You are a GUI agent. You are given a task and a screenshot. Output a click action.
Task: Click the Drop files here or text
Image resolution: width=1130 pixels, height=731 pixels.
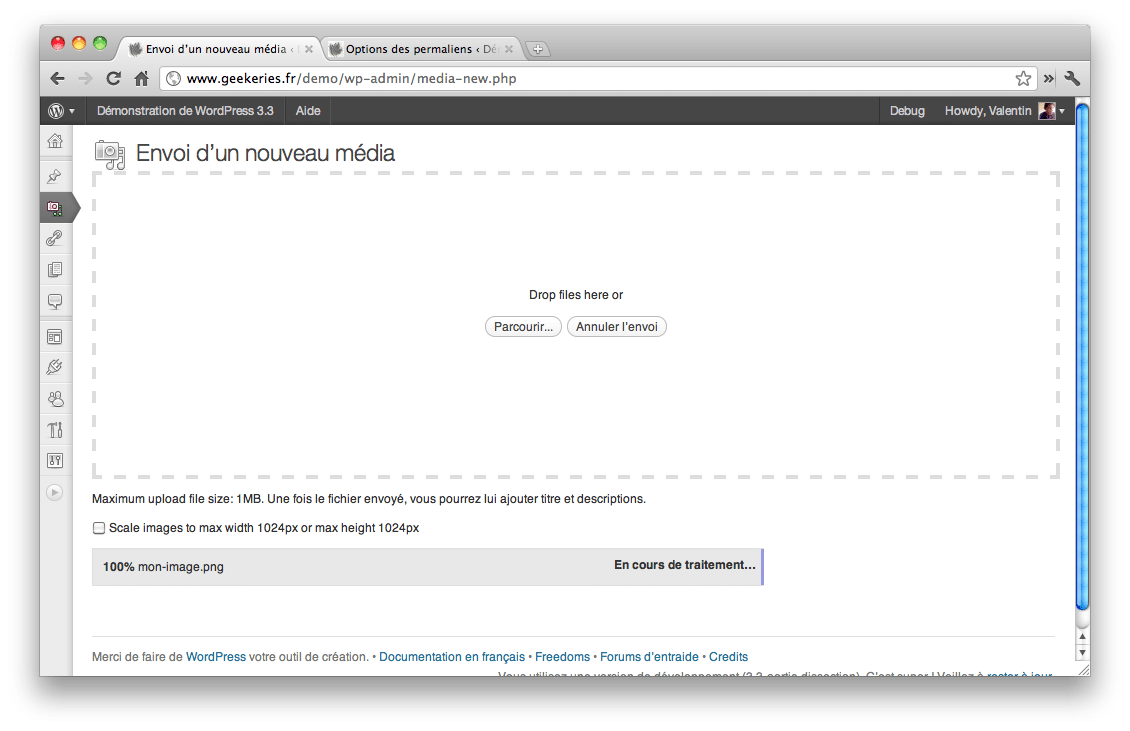pos(576,295)
